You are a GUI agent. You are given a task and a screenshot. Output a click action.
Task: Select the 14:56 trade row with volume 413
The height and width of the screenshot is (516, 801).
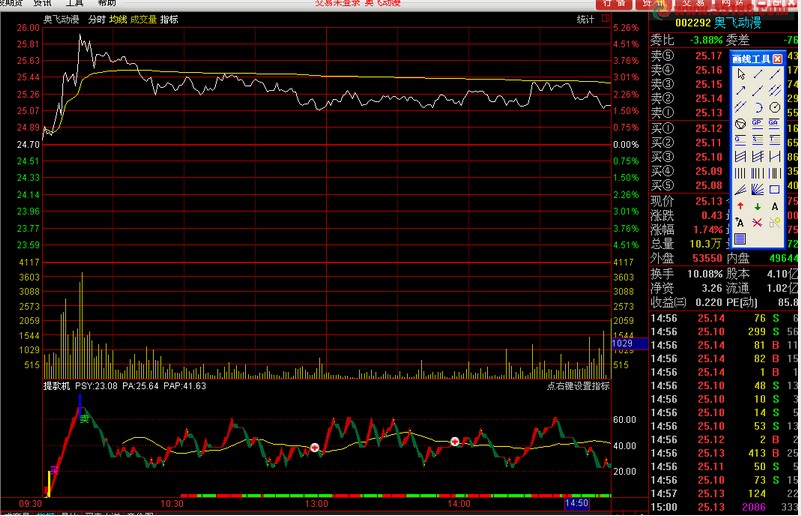pos(724,453)
